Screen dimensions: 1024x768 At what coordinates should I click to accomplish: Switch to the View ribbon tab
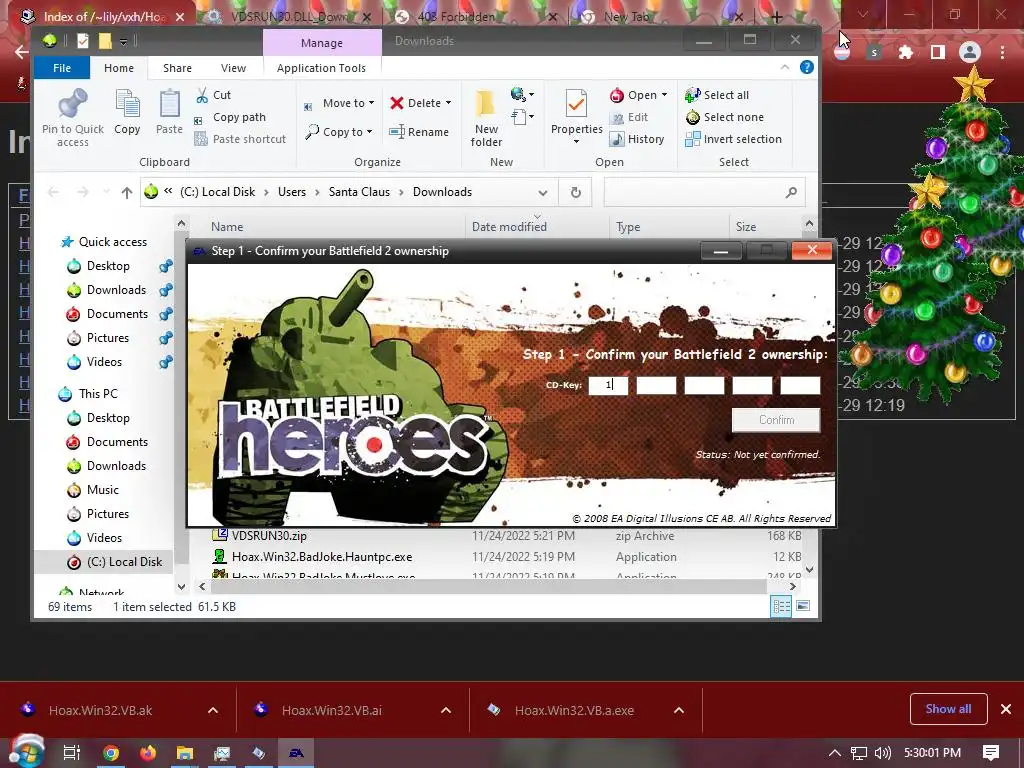point(233,68)
